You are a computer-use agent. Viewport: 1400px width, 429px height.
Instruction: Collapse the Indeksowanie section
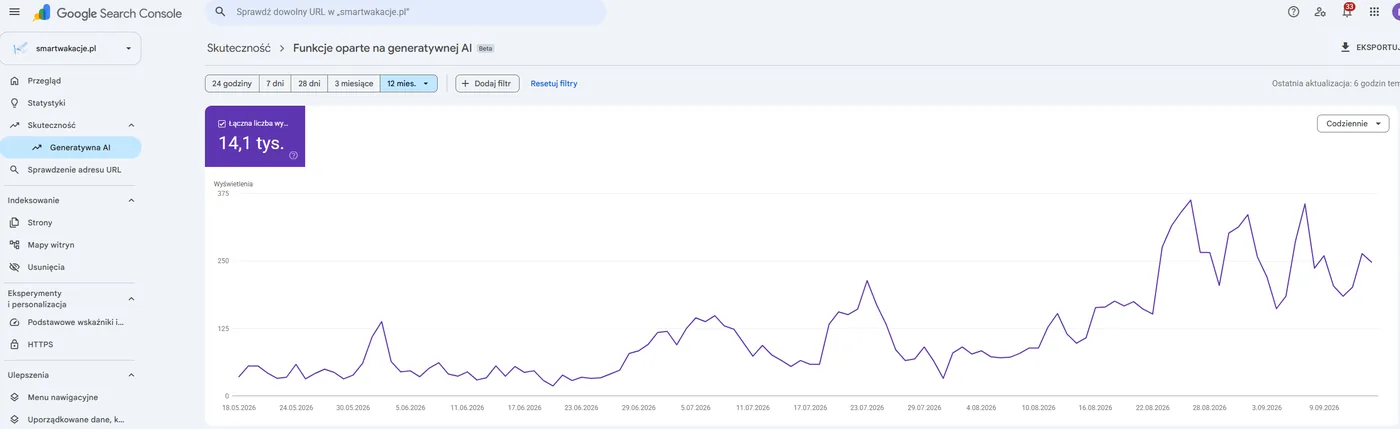point(131,200)
